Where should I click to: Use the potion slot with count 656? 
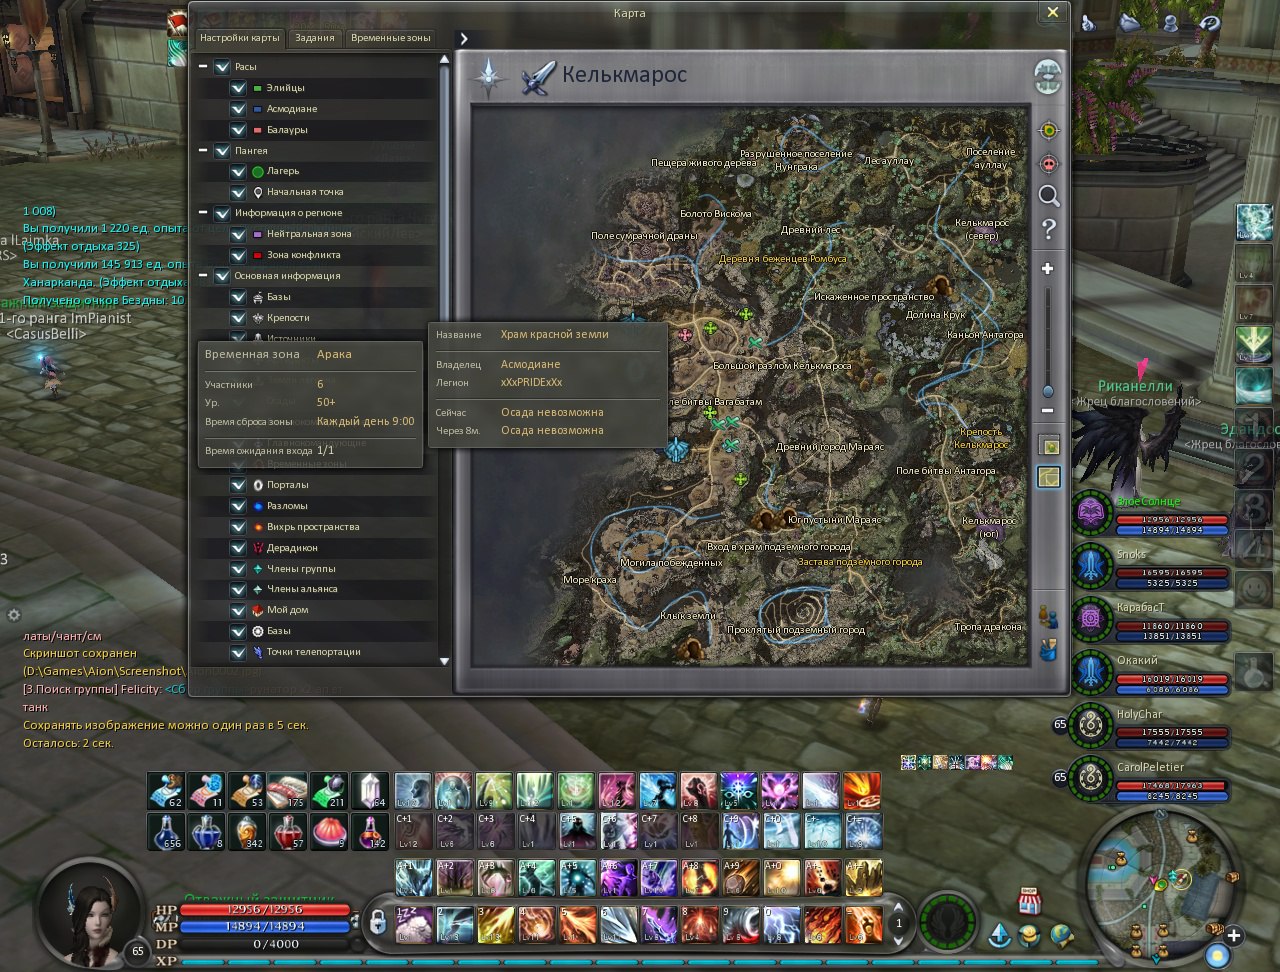[166, 832]
